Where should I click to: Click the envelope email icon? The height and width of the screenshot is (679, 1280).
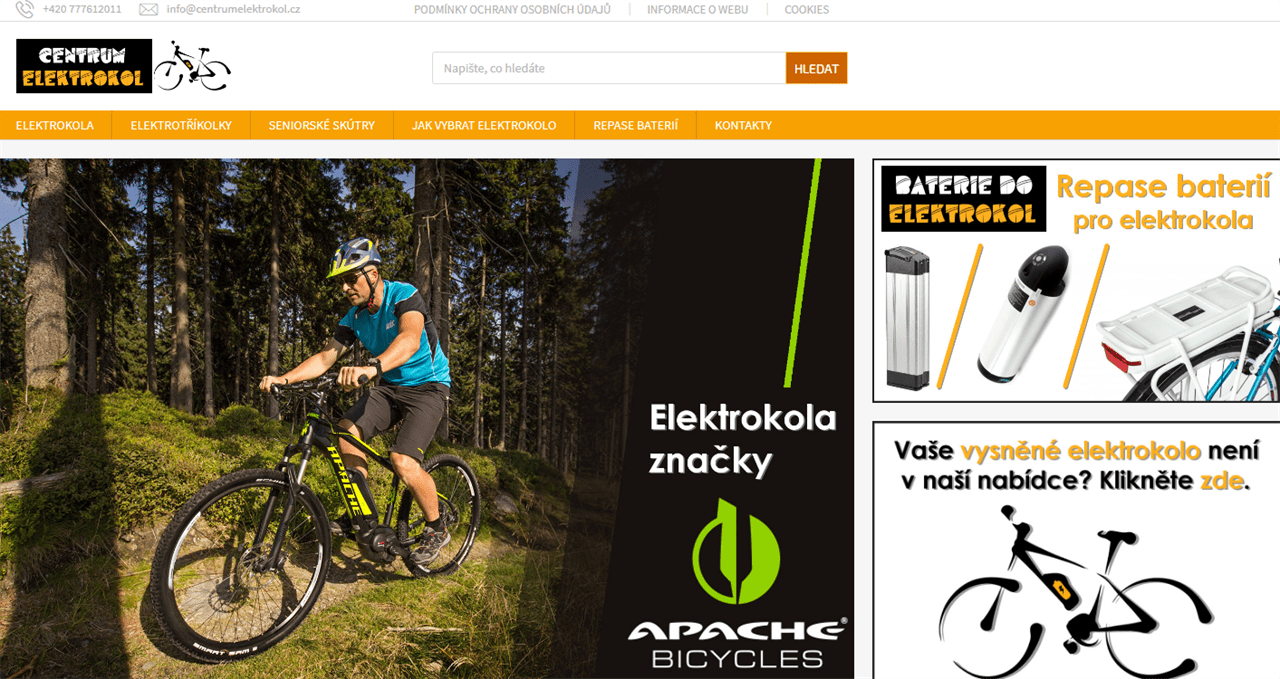(148, 10)
